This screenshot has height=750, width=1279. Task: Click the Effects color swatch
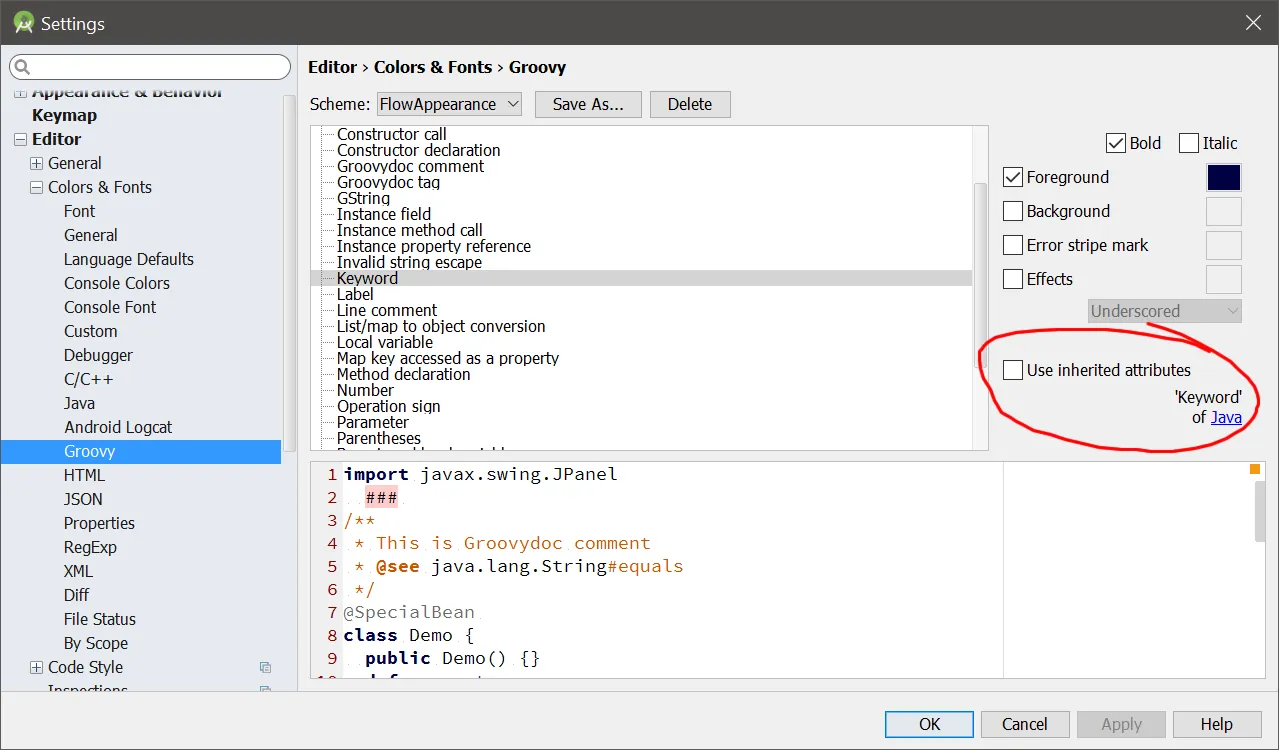point(1224,279)
